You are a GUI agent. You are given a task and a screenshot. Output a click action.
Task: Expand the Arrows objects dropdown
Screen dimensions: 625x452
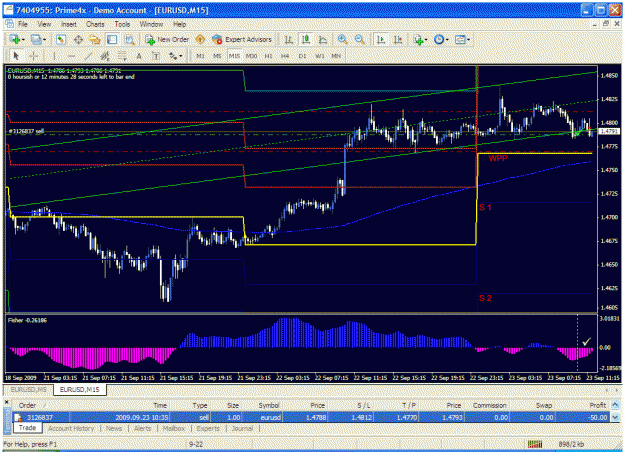pos(181,56)
